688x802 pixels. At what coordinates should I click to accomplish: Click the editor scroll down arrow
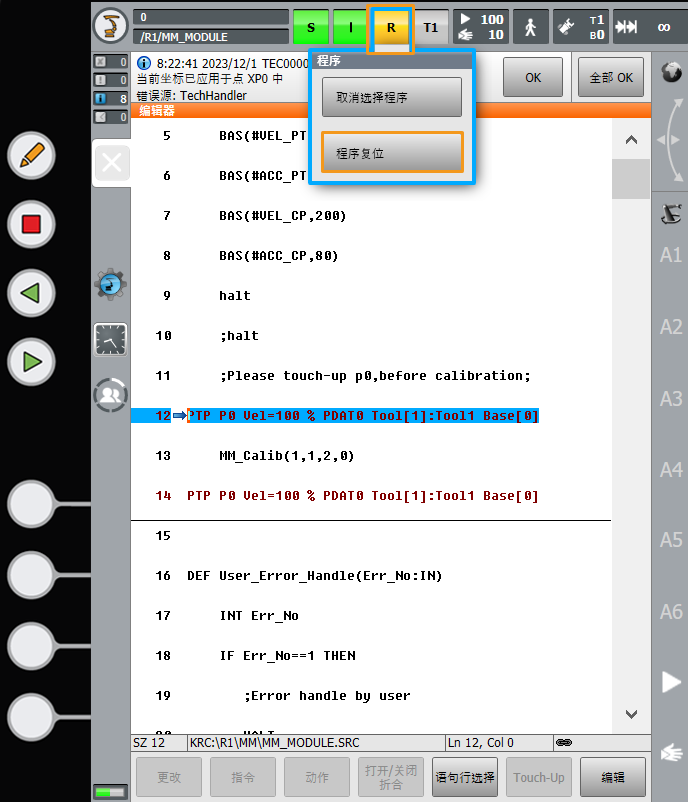[x=631, y=714]
